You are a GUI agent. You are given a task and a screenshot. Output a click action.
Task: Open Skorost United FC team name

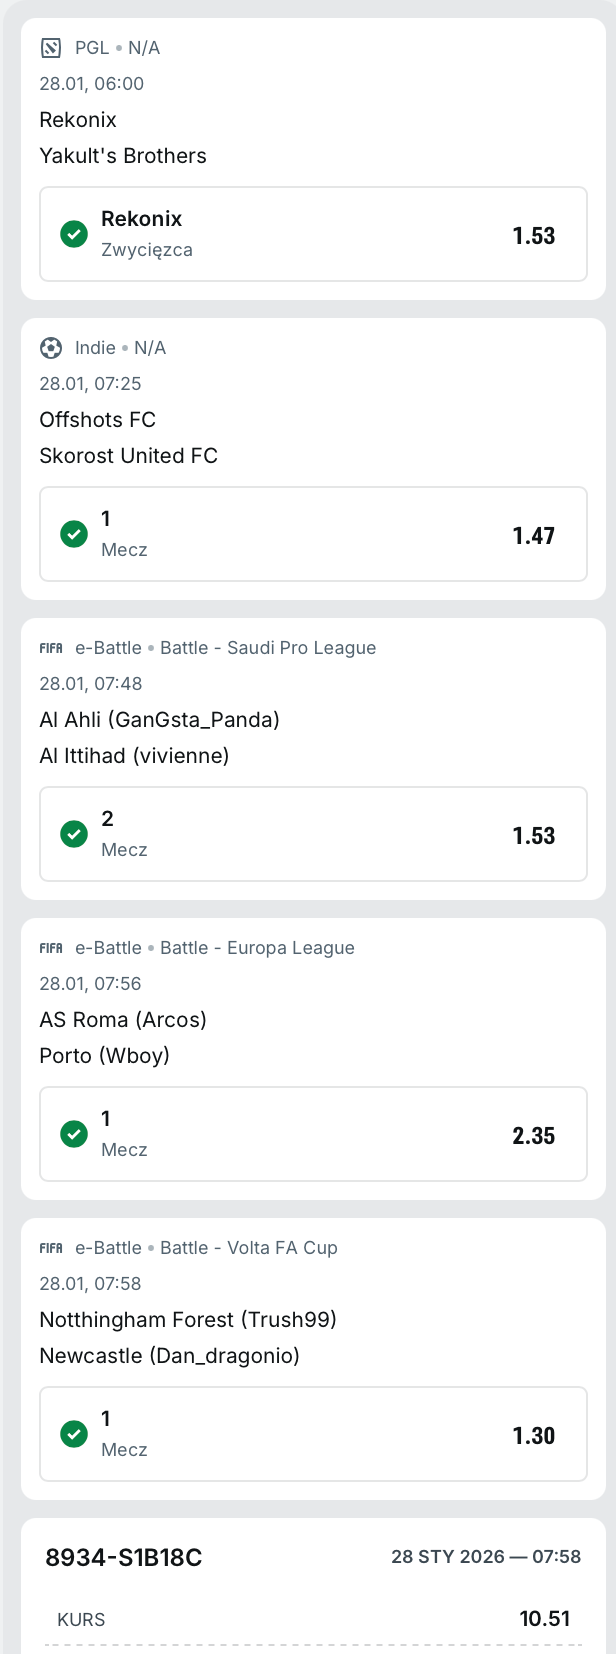(x=128, y=456)
